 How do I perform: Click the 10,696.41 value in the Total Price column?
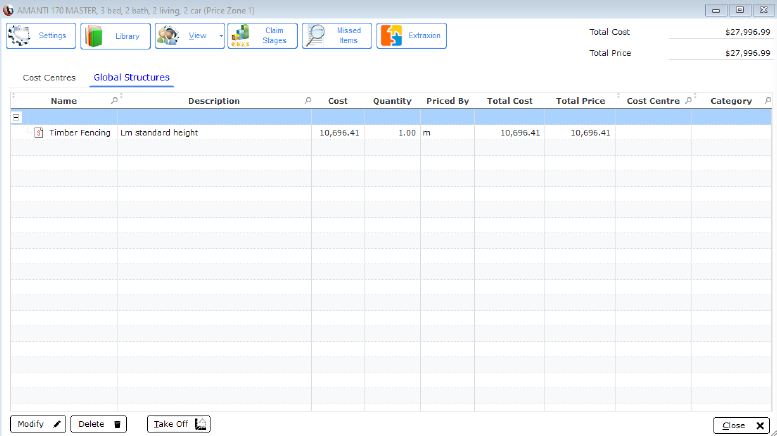click(590, 133)
